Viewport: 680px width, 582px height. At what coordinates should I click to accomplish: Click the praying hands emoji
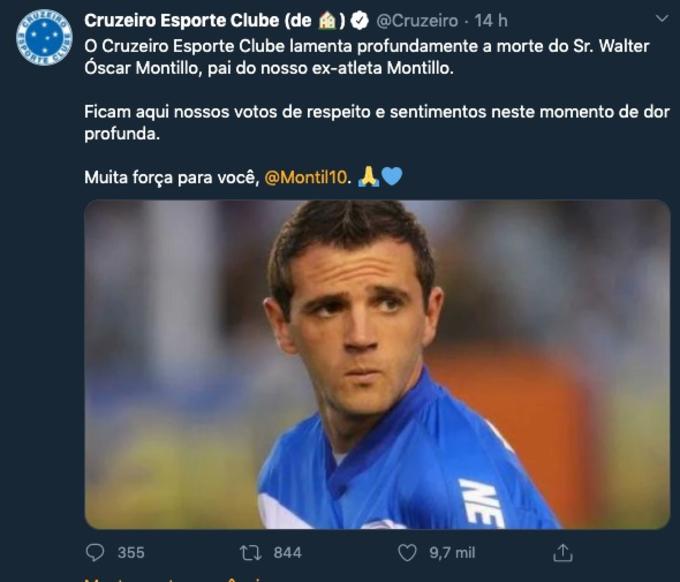pyautogui.click(x=368, y=177)
